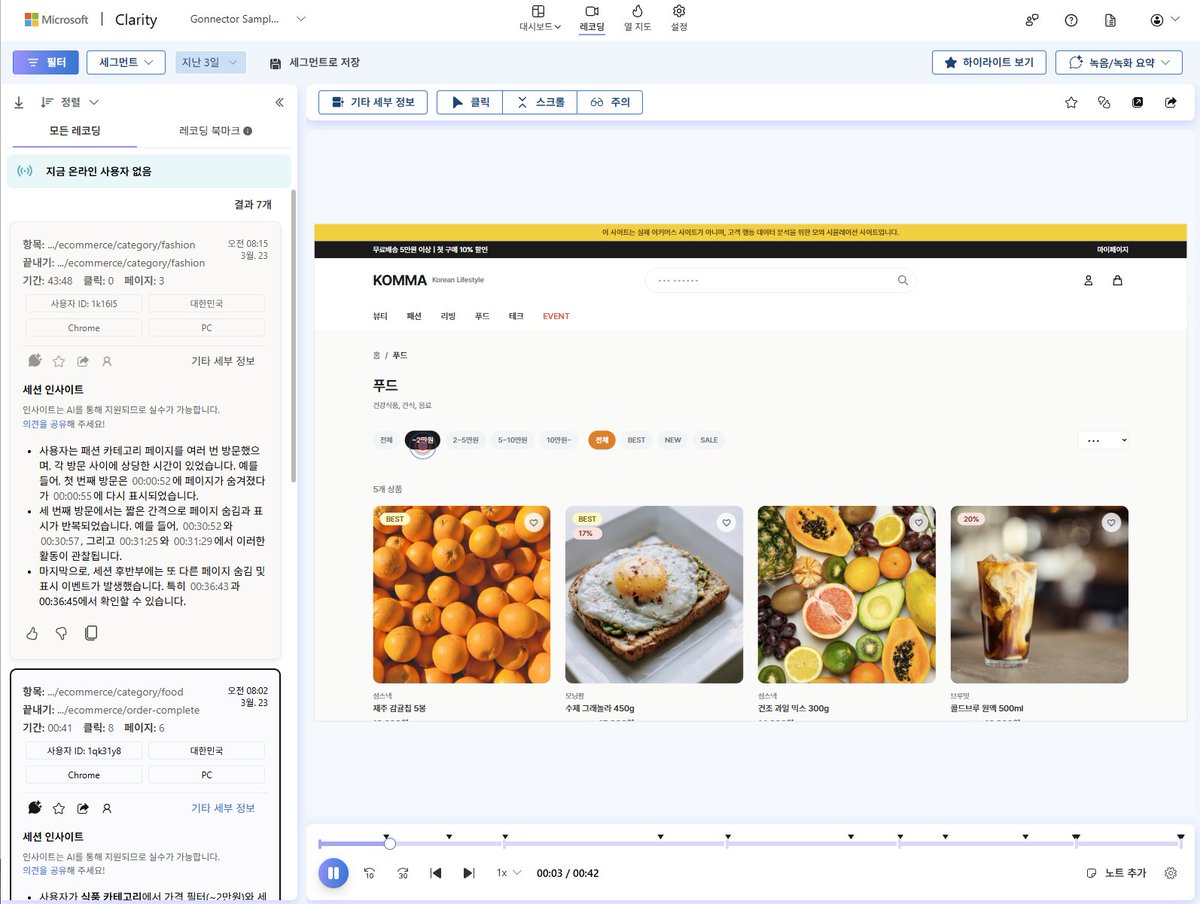Click the 하이라이트 보기 button
This screenshot has height=904, width=1200.
[x=989, y=62]
